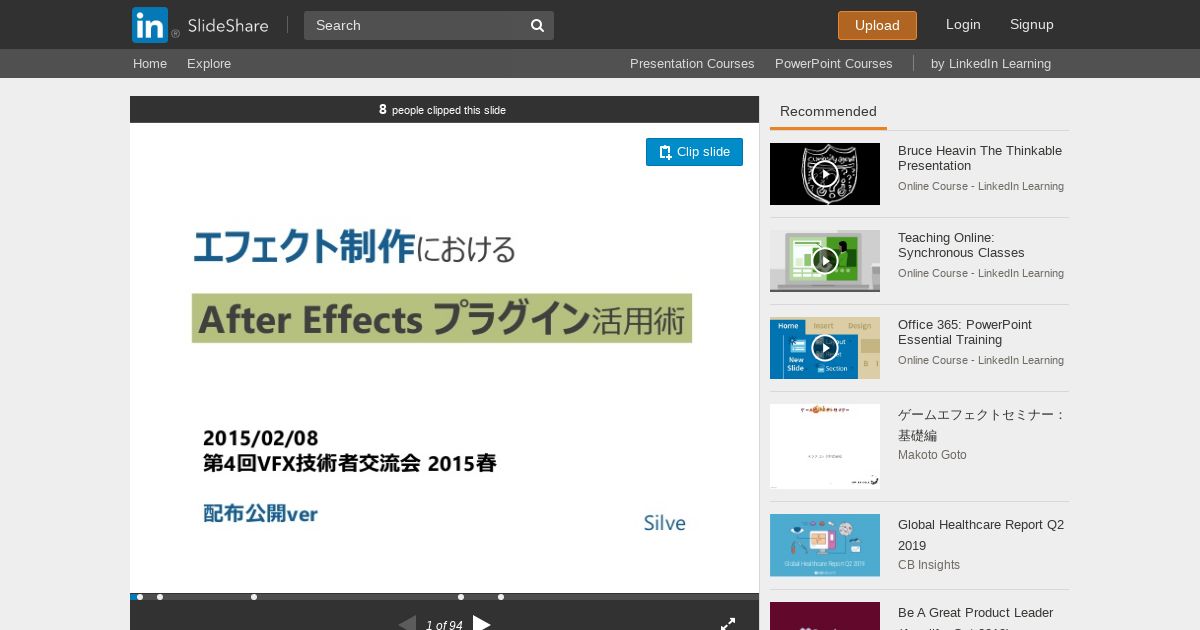Open the ゲームエフェクトセミナー slide thumbnail
1200x630 pixels.
click(x=825, y=446)
